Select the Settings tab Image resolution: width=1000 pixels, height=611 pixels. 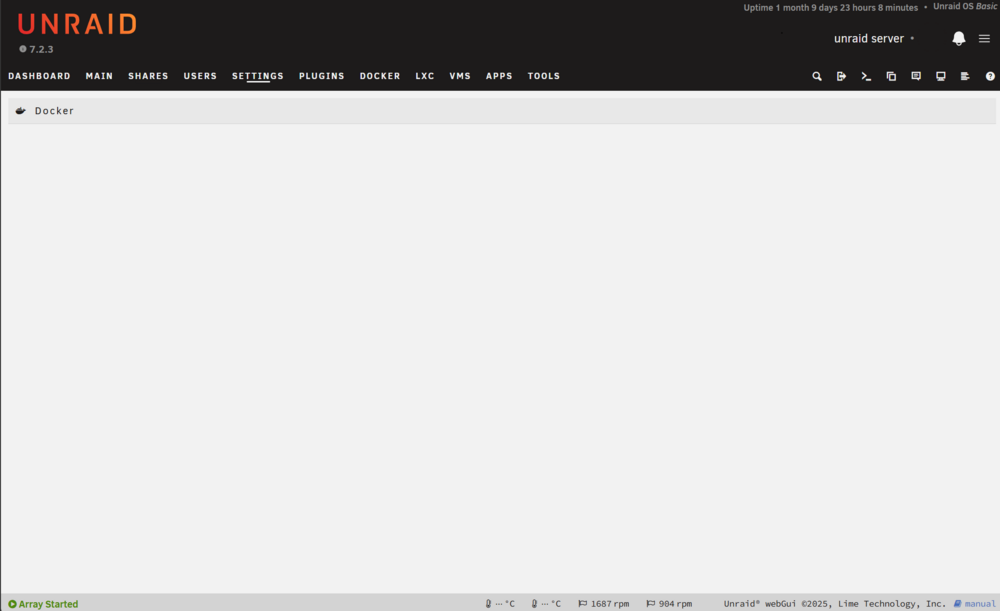point(258,76)
